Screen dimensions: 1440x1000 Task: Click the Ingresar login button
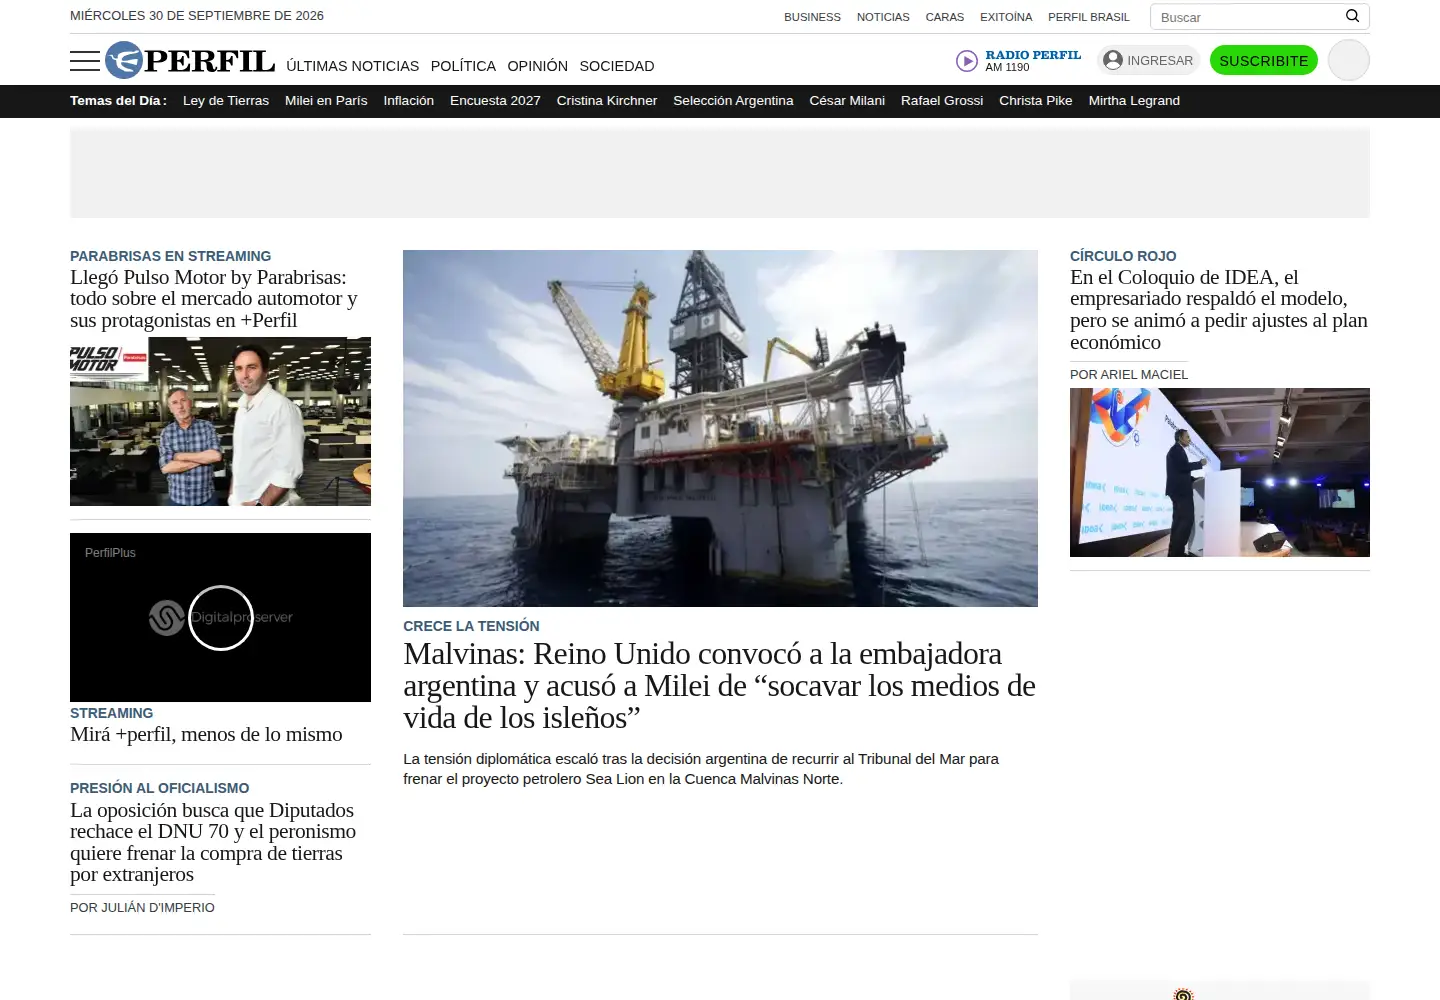point(1148,60)
